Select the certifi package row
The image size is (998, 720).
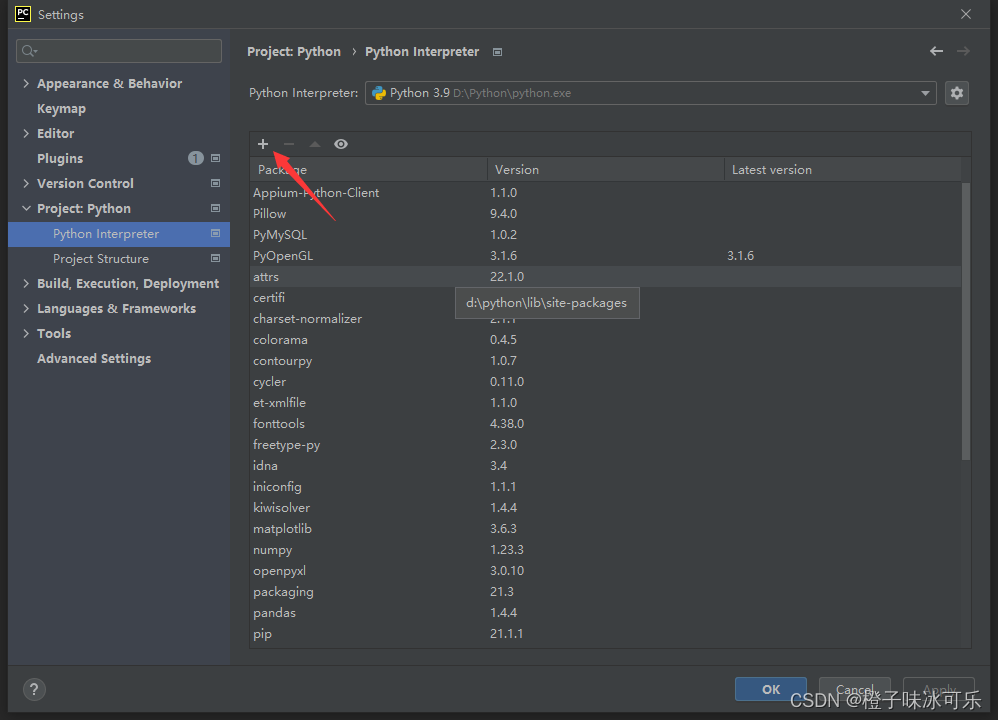point(605,297)
